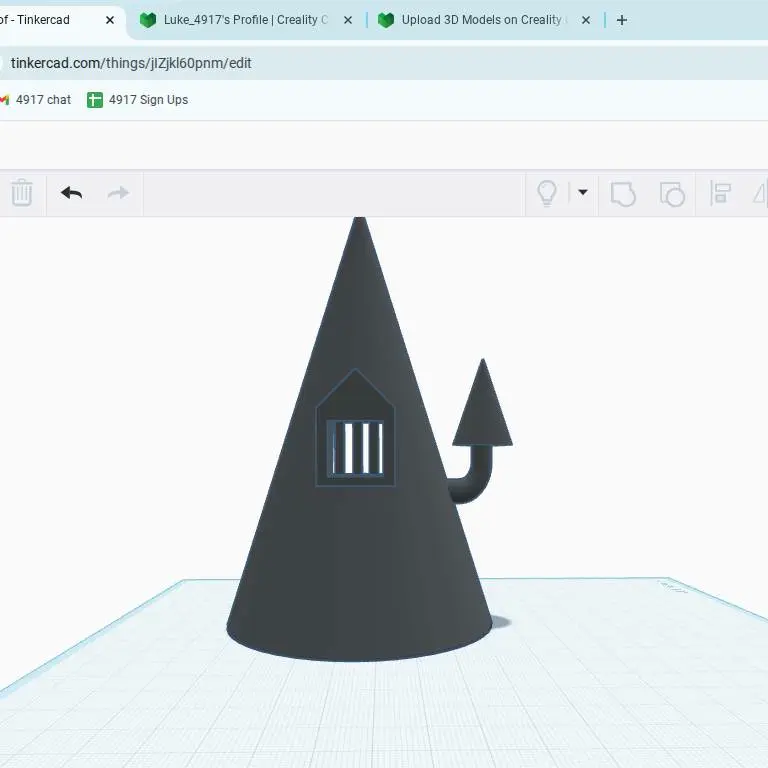Switch to Upload 3D Models tab
Viewport: 768px width, 768px height.
pyautogui.click(x=480, y=20)
